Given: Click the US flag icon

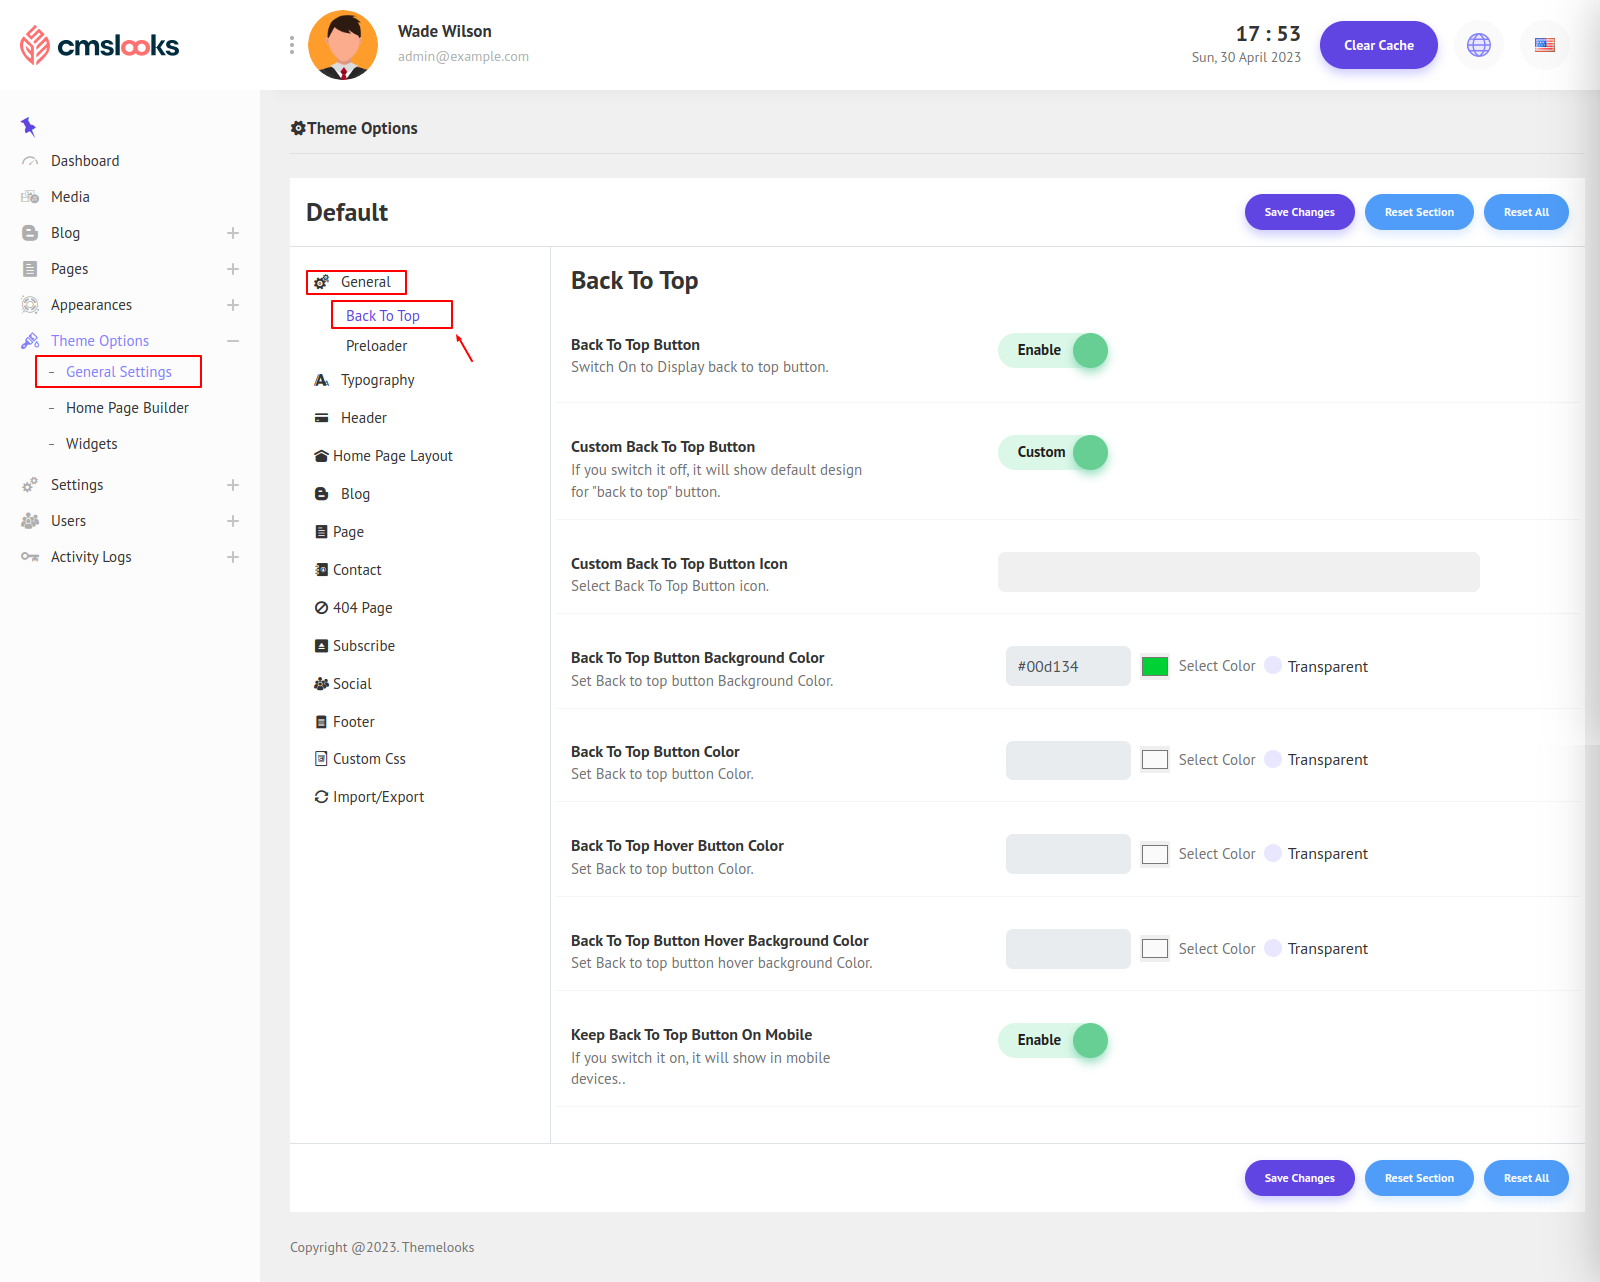Looking at the screenshot, I should click(x=1544, y=45).
